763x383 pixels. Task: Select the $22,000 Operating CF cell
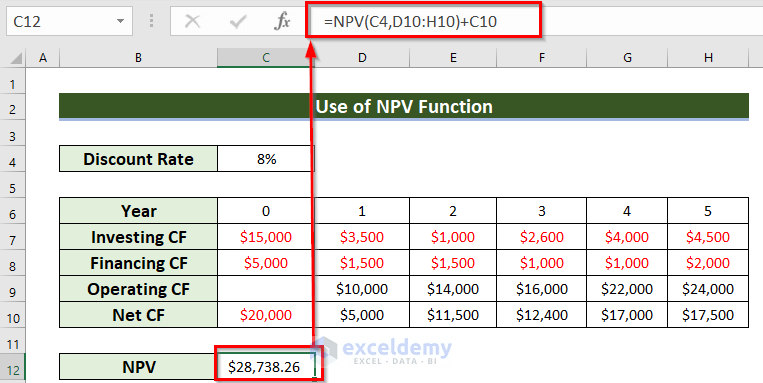click(x=627, y=289)
